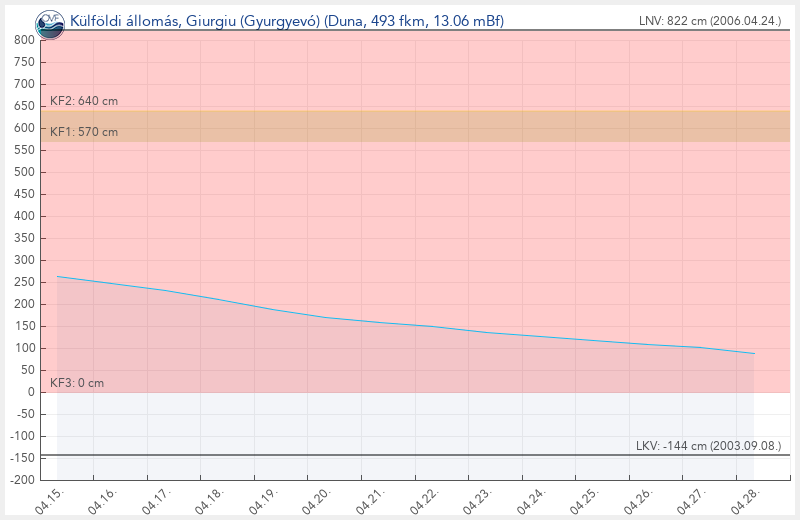Click the wave logo icon beside the title
The image size is (800, 520).
tap(50, 20)
